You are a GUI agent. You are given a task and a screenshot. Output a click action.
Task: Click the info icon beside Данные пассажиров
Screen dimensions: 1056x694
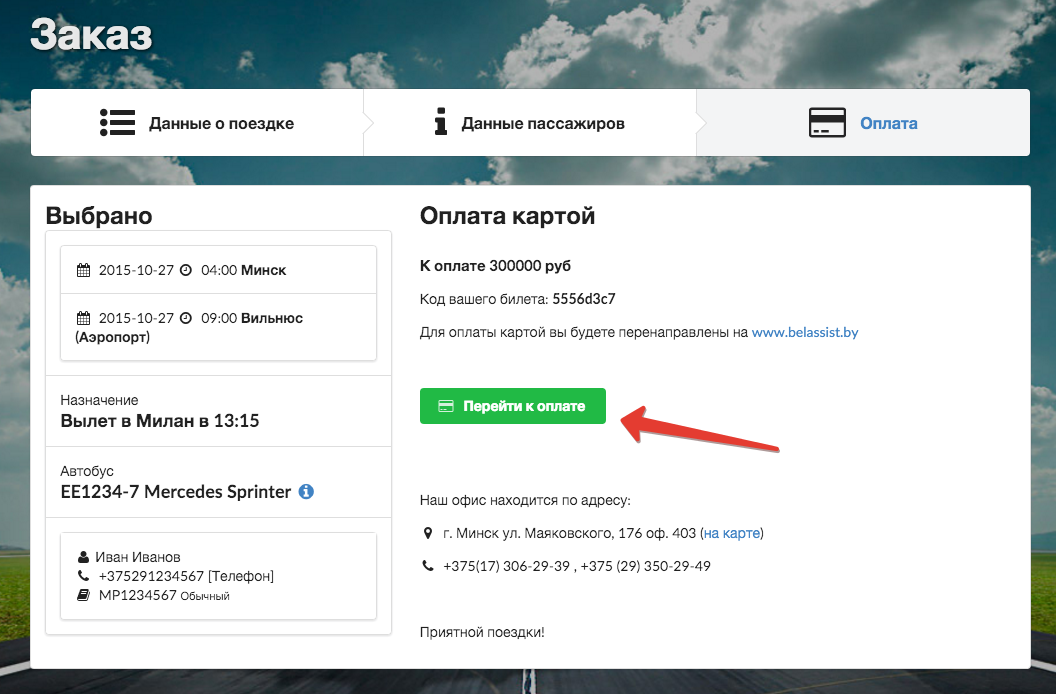pos(440,122)
